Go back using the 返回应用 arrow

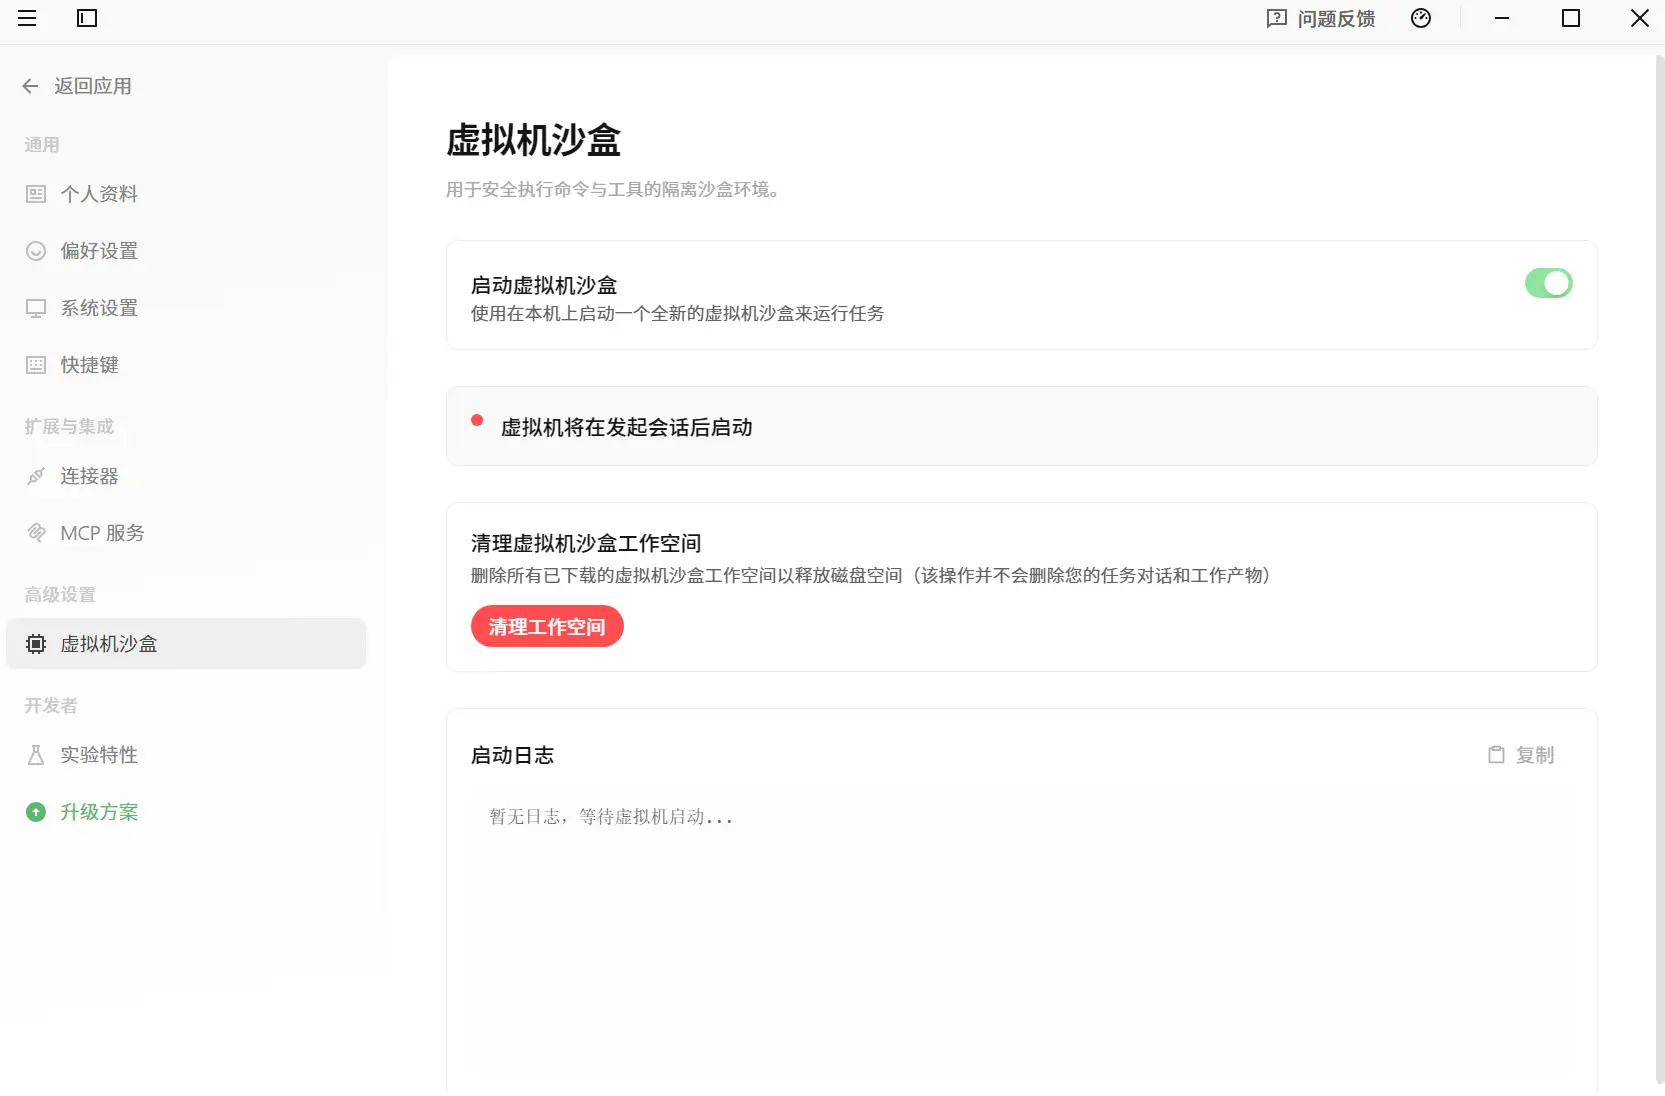tap(30, 86)
